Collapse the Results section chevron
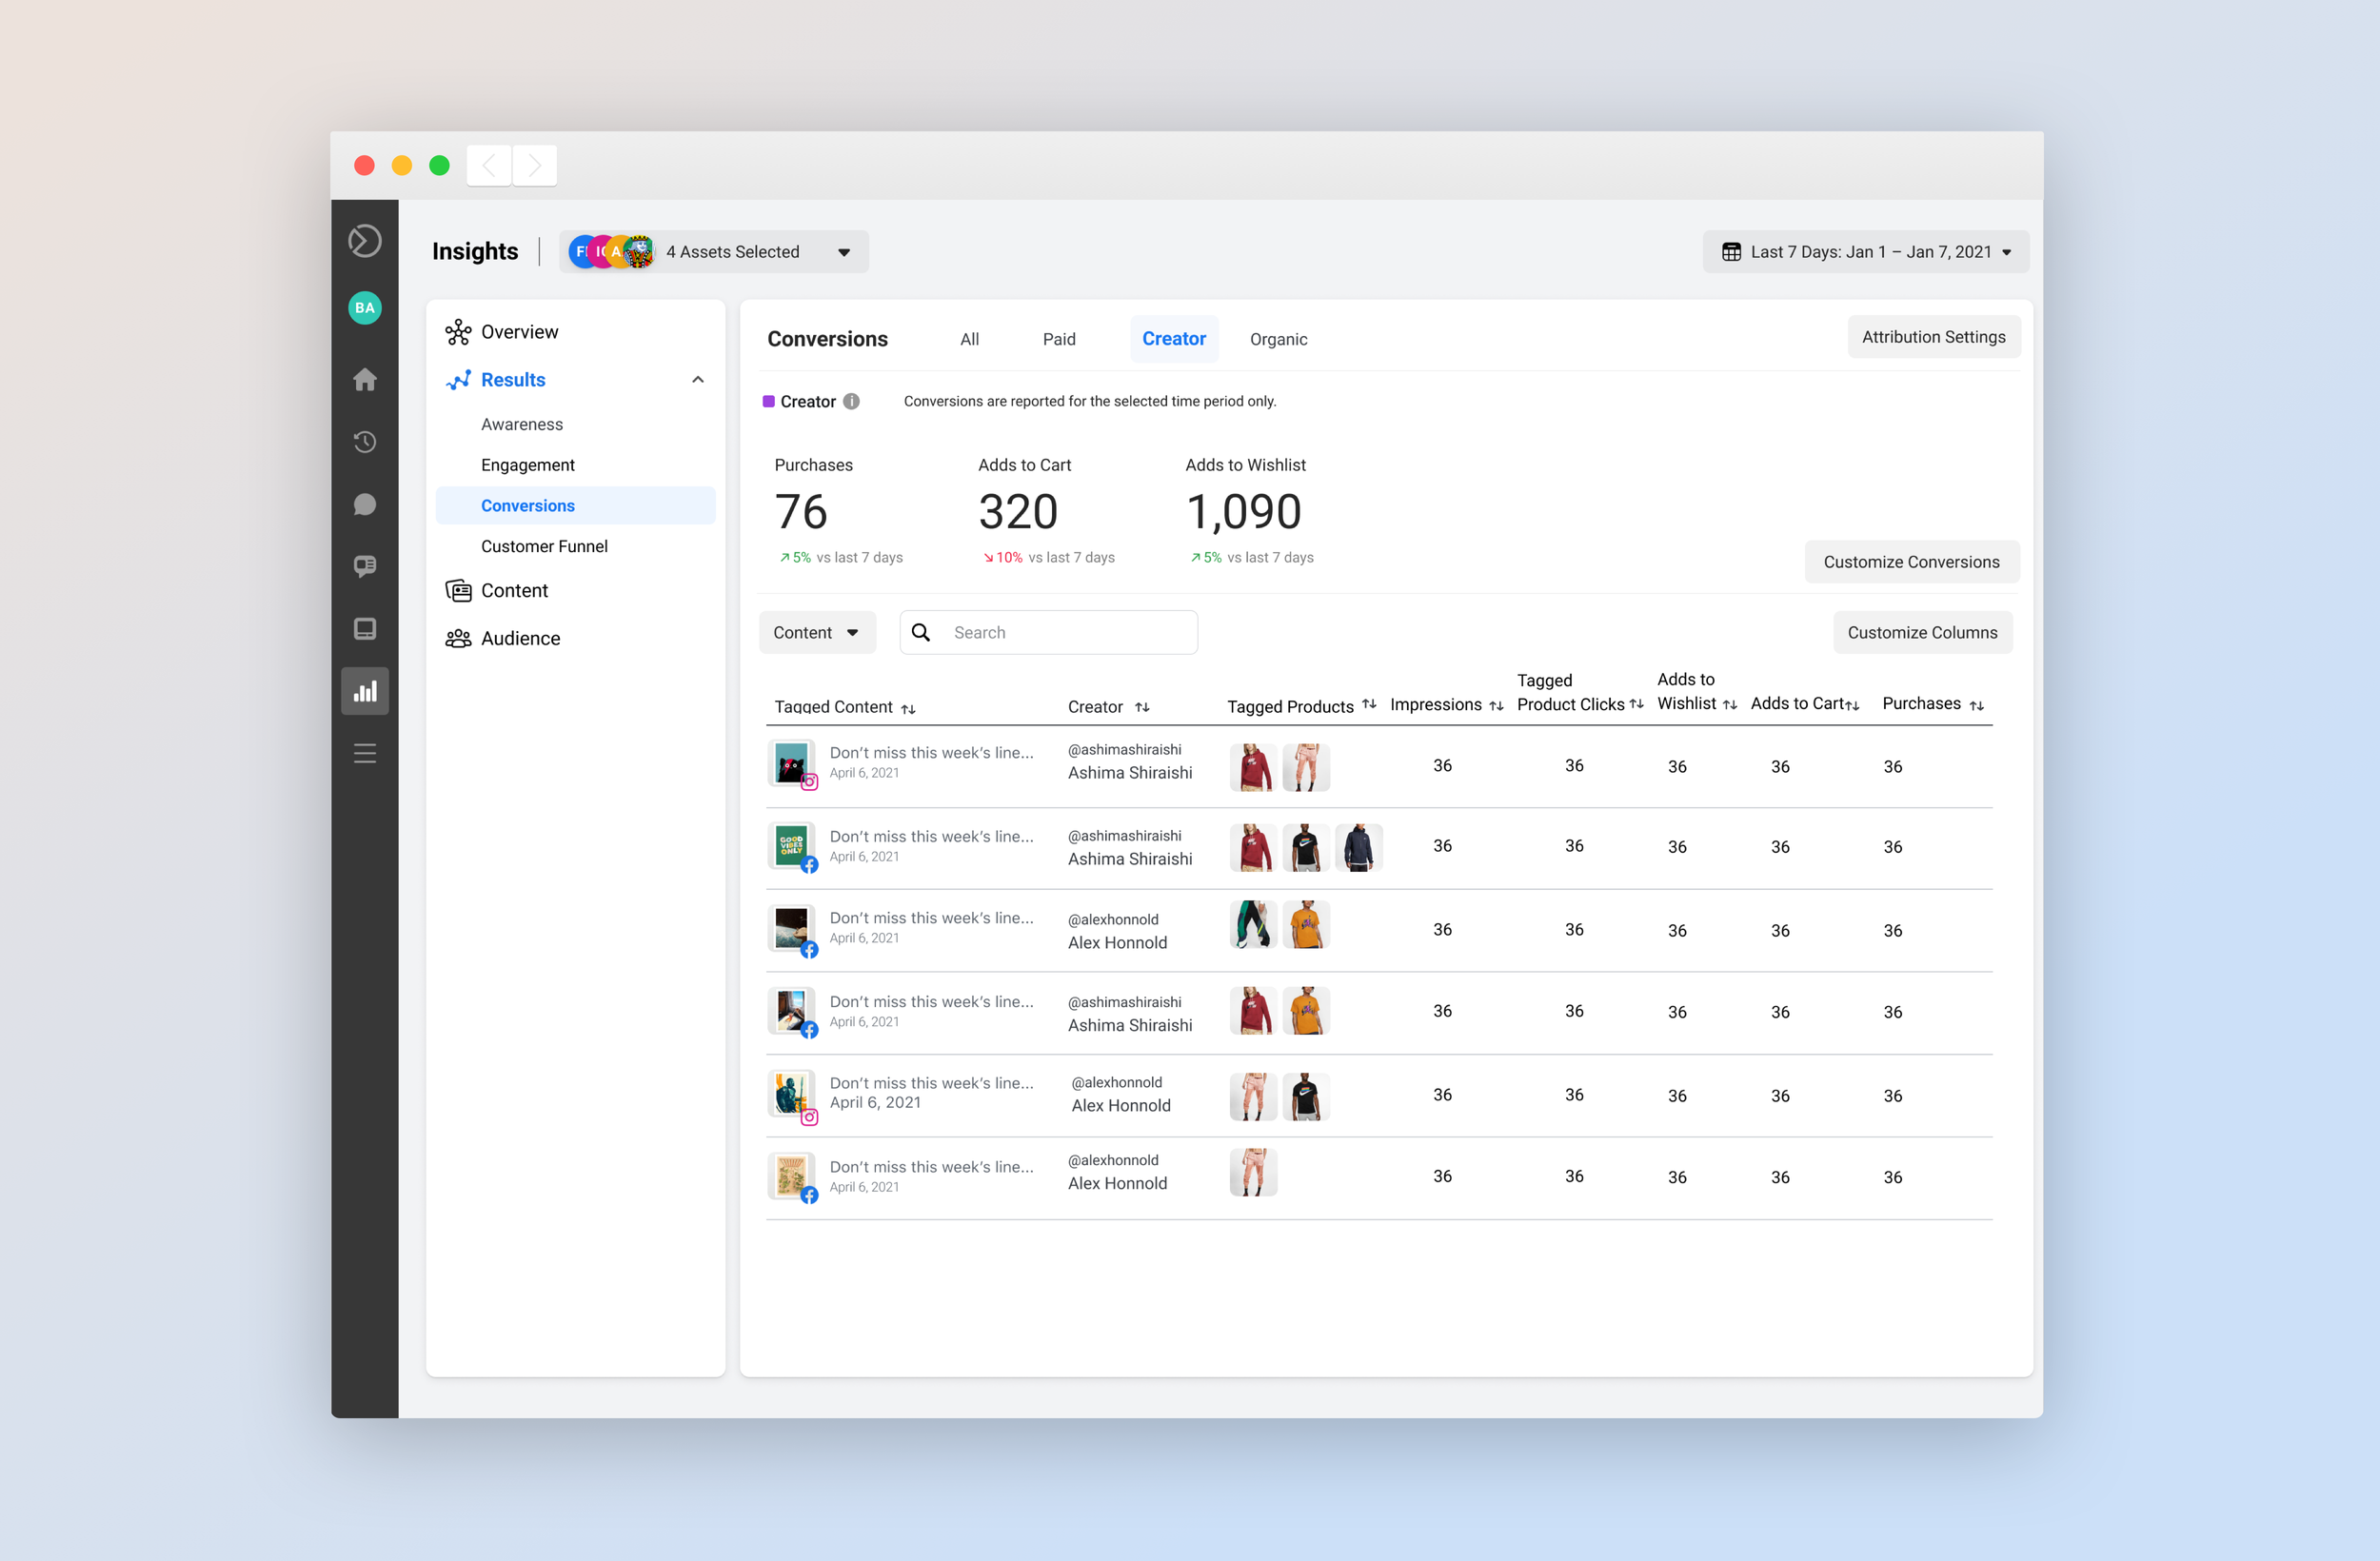 (698, 380)
